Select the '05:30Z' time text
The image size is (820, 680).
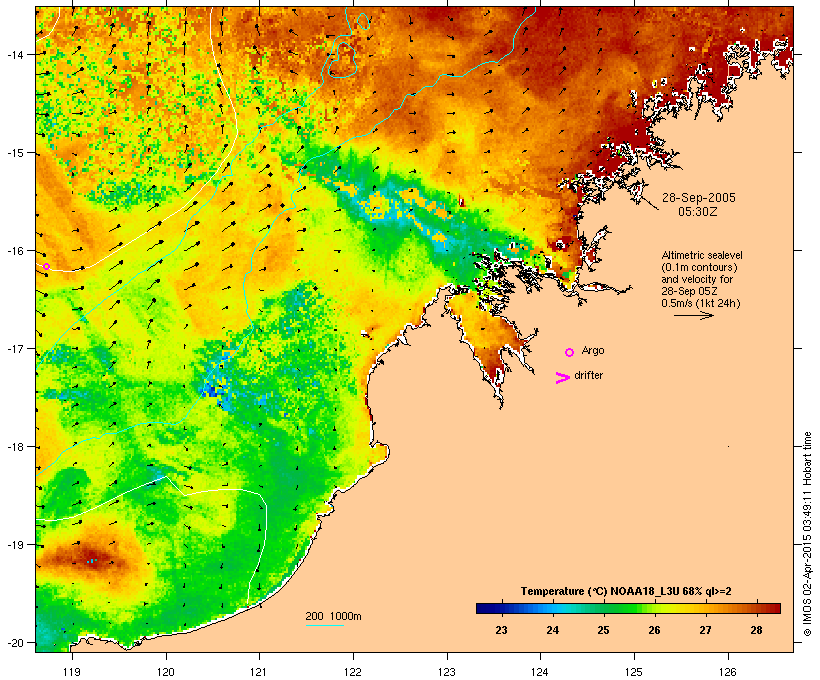pyautogui.click(x=698, y=212)
